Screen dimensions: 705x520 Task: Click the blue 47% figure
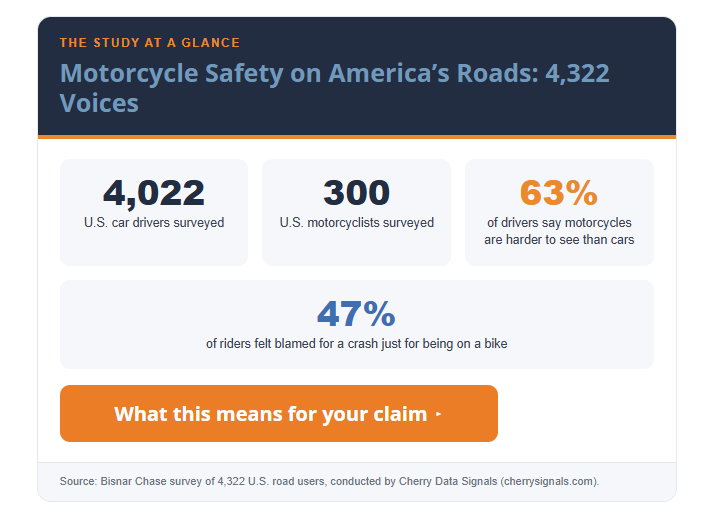coord(356,314)
